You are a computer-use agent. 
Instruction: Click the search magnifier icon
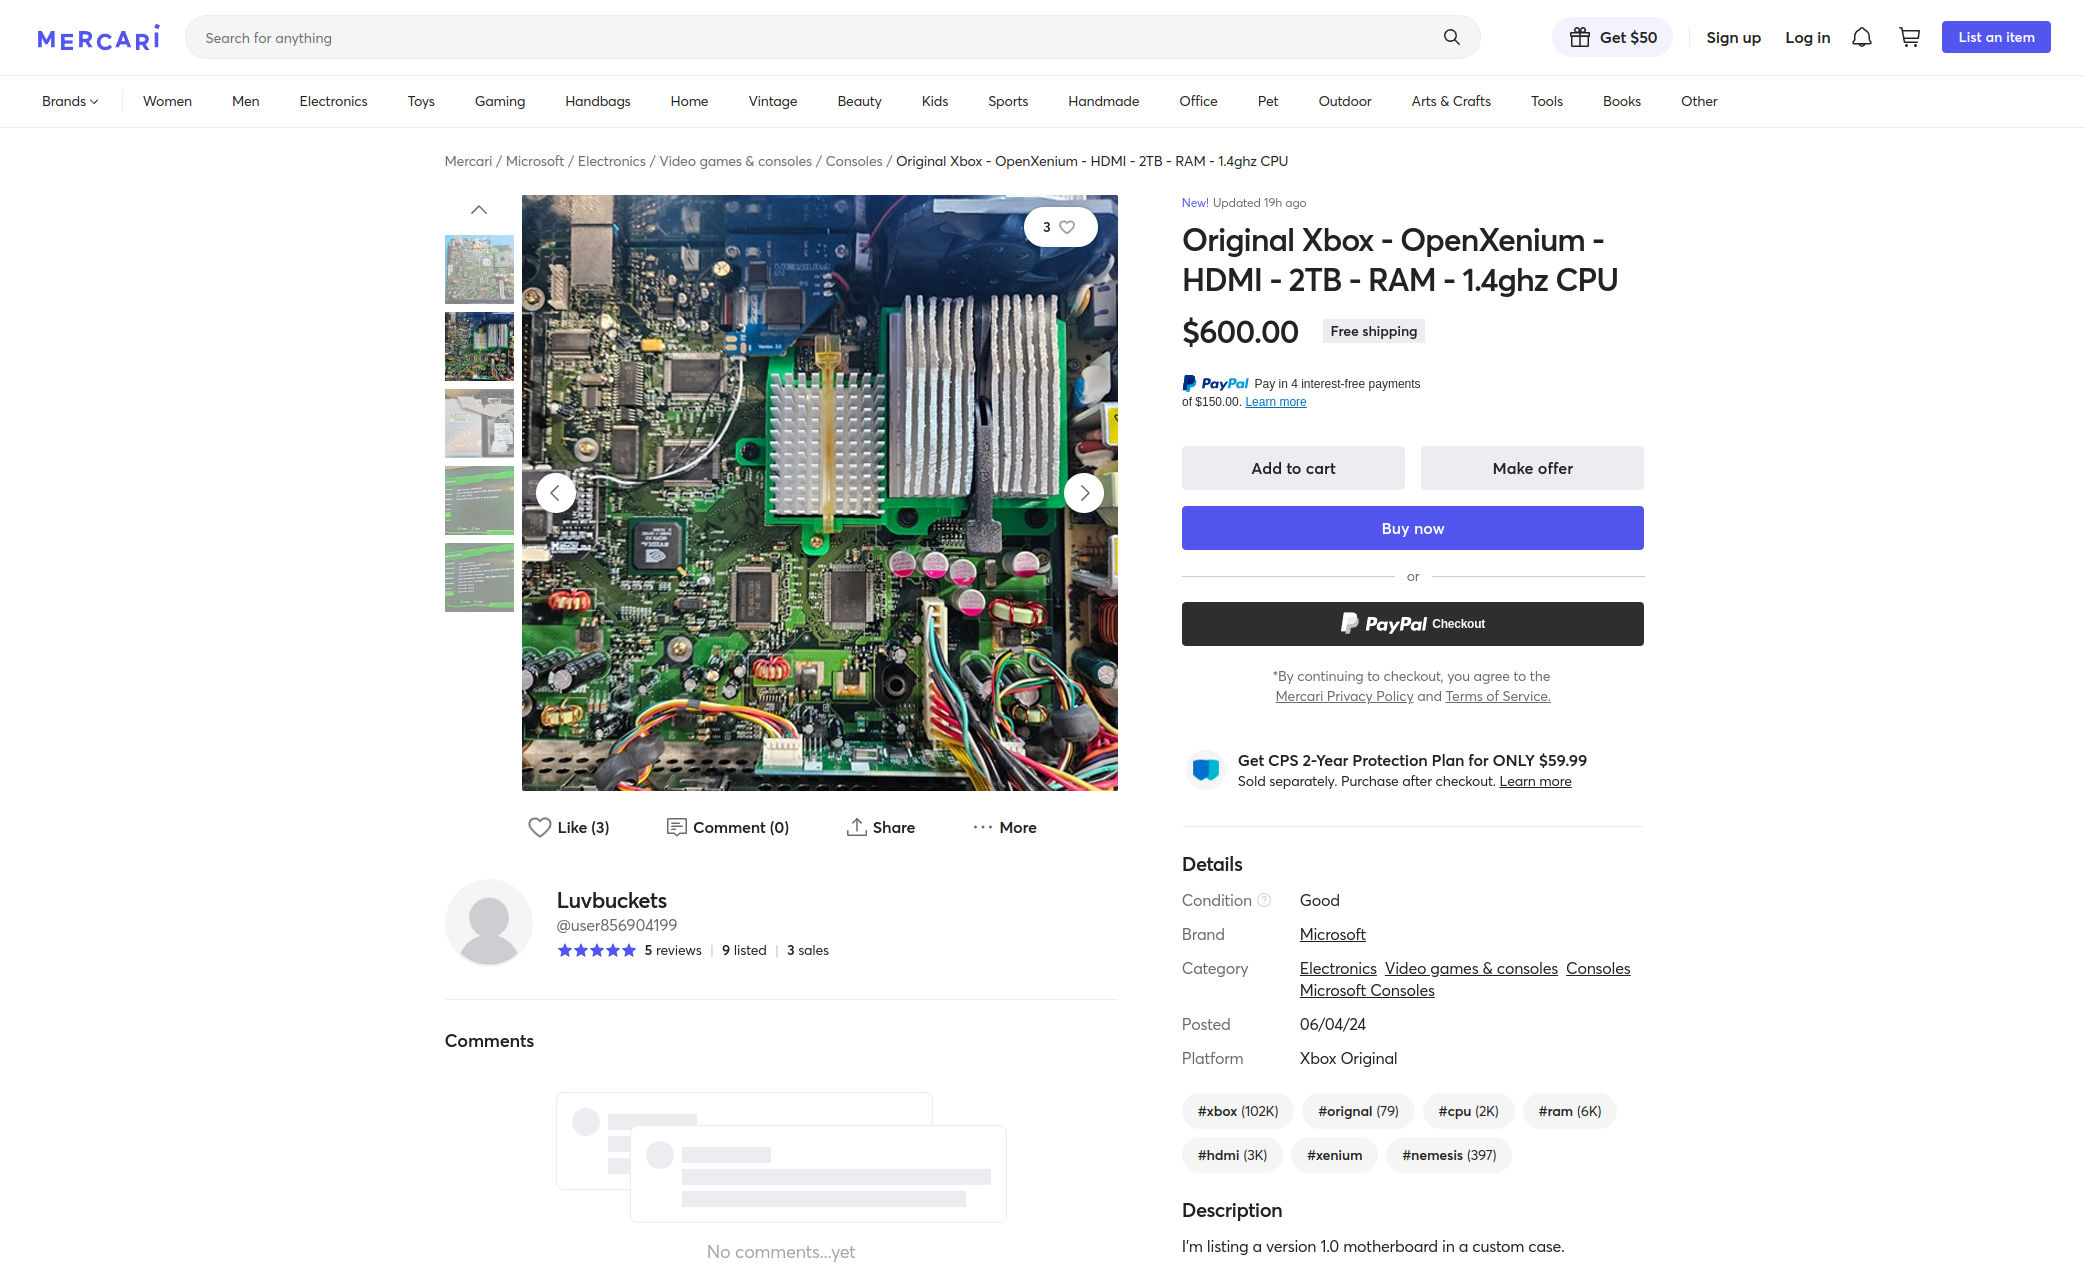[1451, 37]
